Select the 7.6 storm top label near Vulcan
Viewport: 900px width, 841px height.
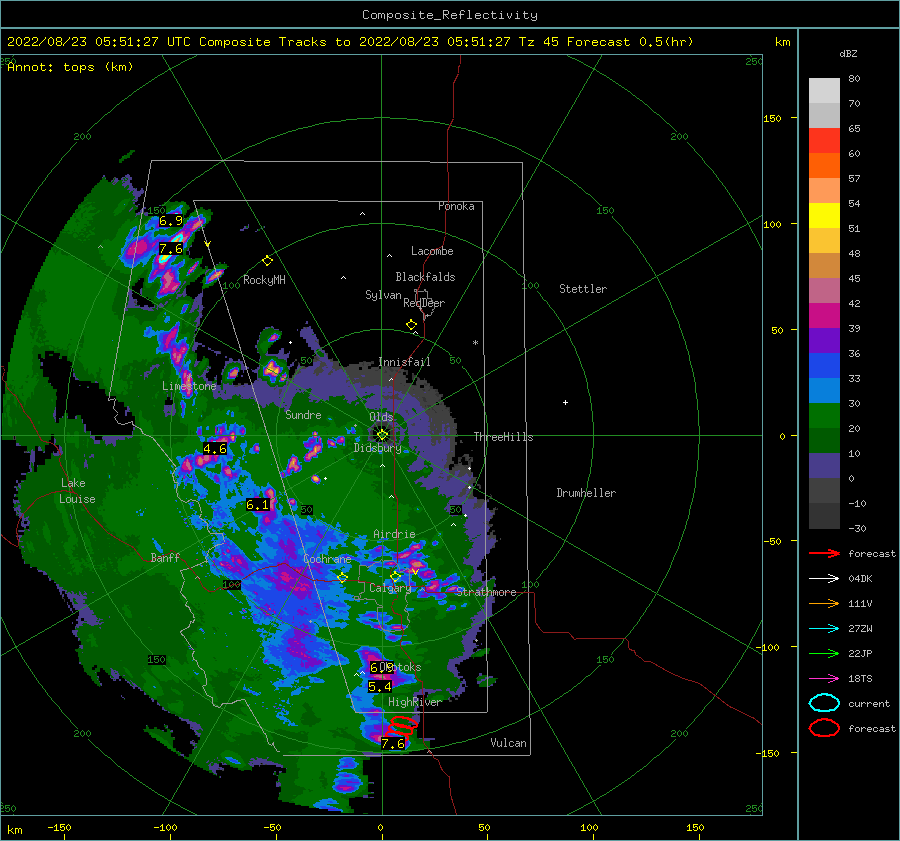point(393,743)
